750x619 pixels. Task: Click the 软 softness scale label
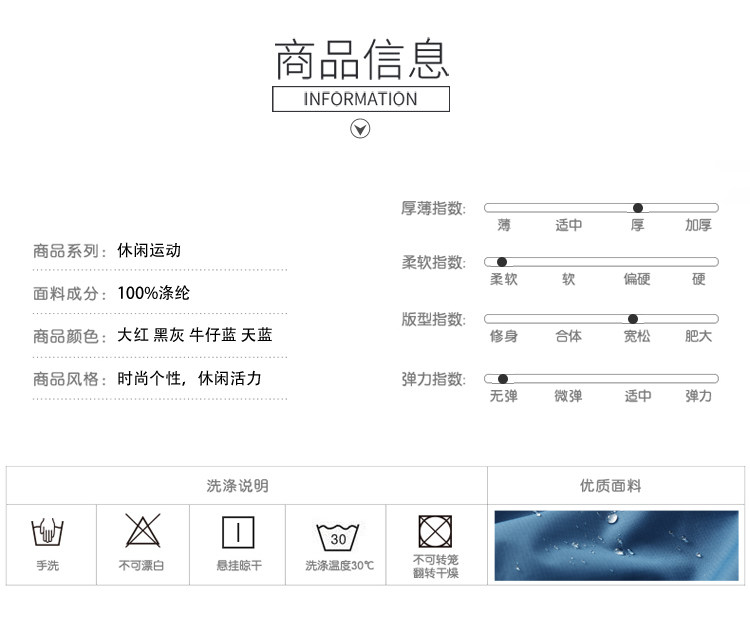pos(568,279)
